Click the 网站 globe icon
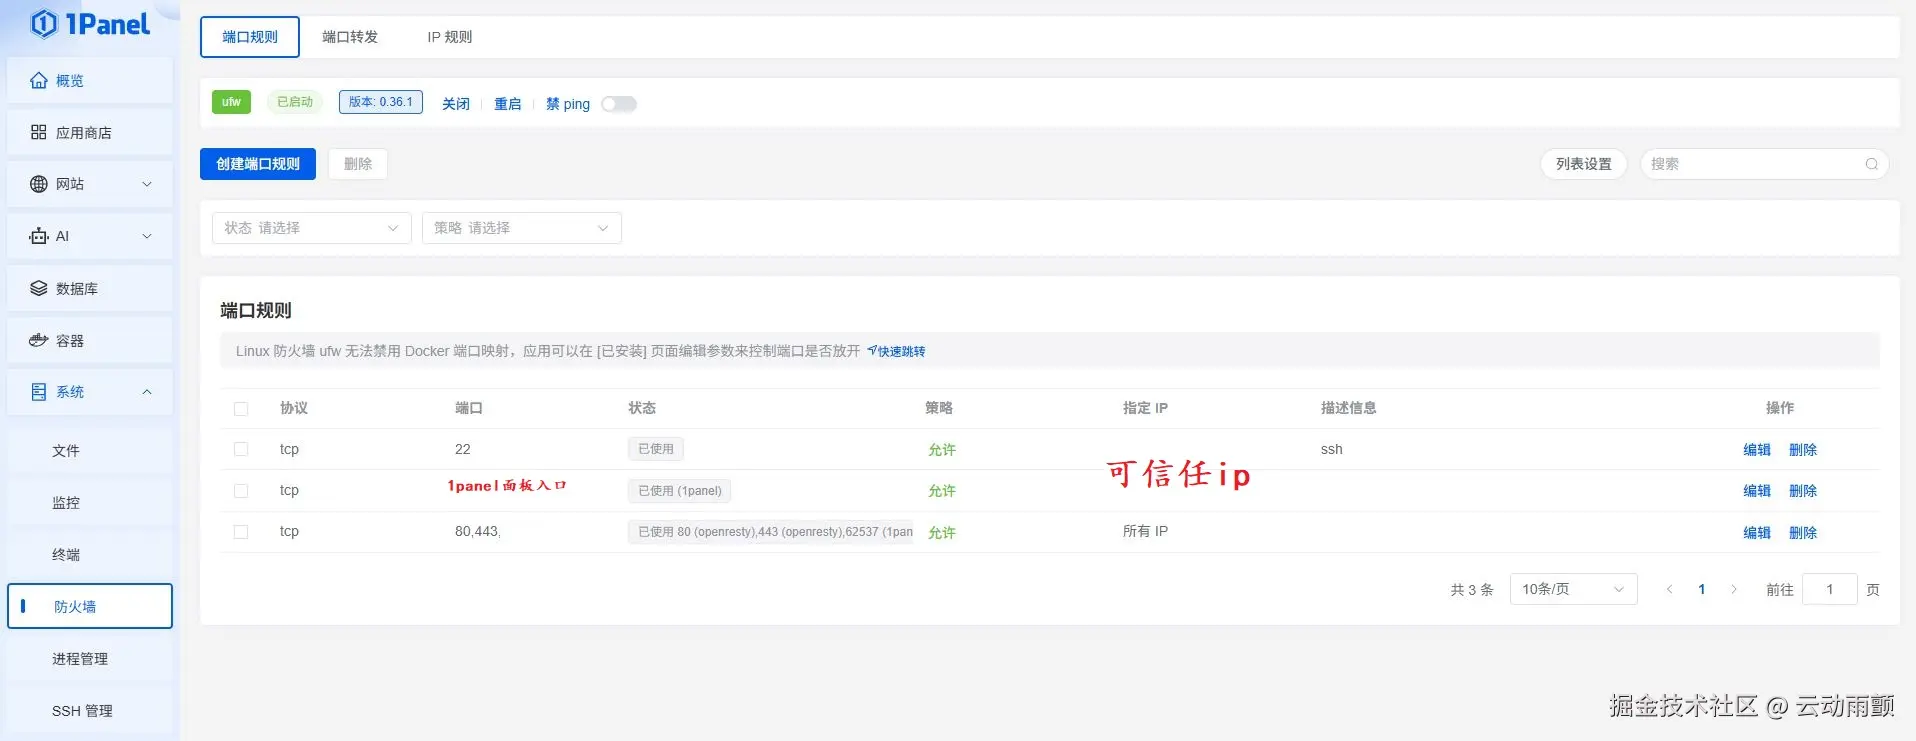The width and height of the screenshot is (1916, 741). coord(39,184)
